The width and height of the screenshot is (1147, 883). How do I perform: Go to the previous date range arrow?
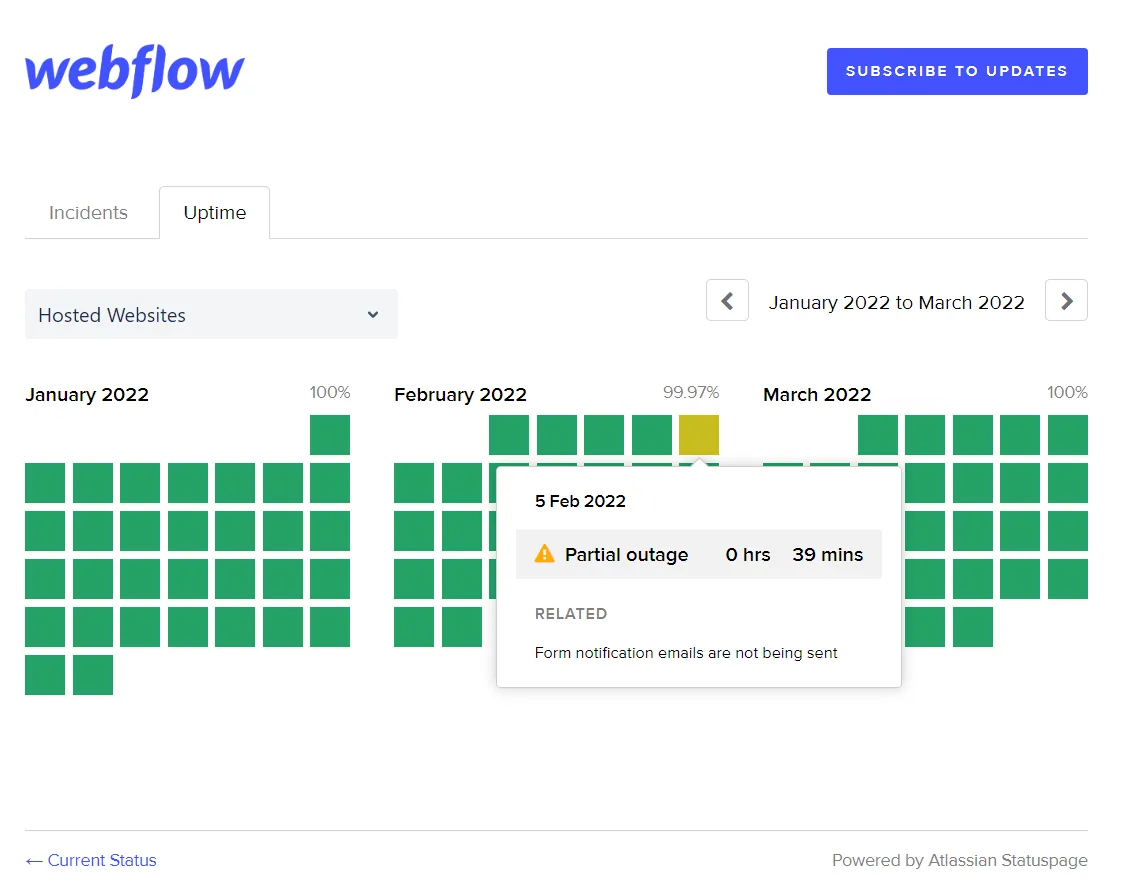pos(727,301)
